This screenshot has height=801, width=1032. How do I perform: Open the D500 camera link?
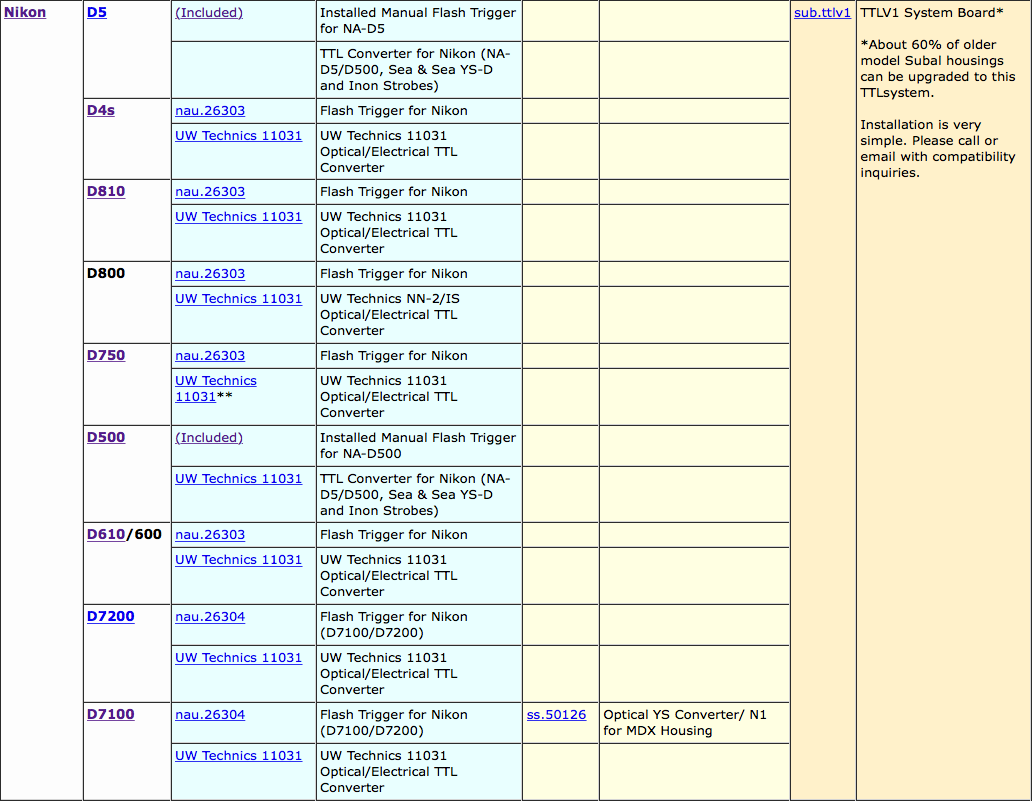(x=106, y=438)
